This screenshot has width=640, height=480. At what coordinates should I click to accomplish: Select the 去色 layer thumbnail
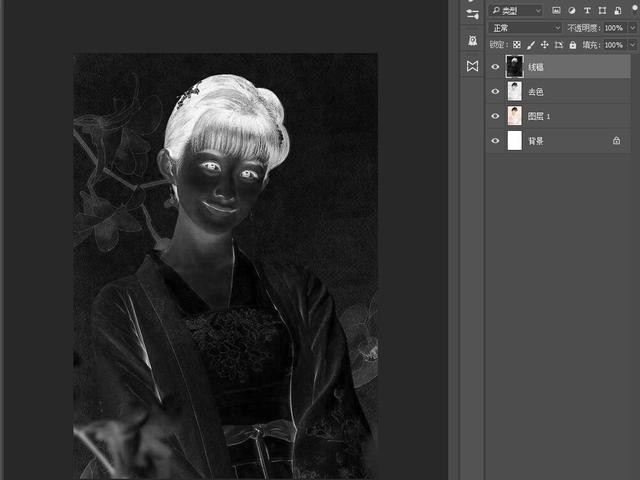(x=515, y=91)
